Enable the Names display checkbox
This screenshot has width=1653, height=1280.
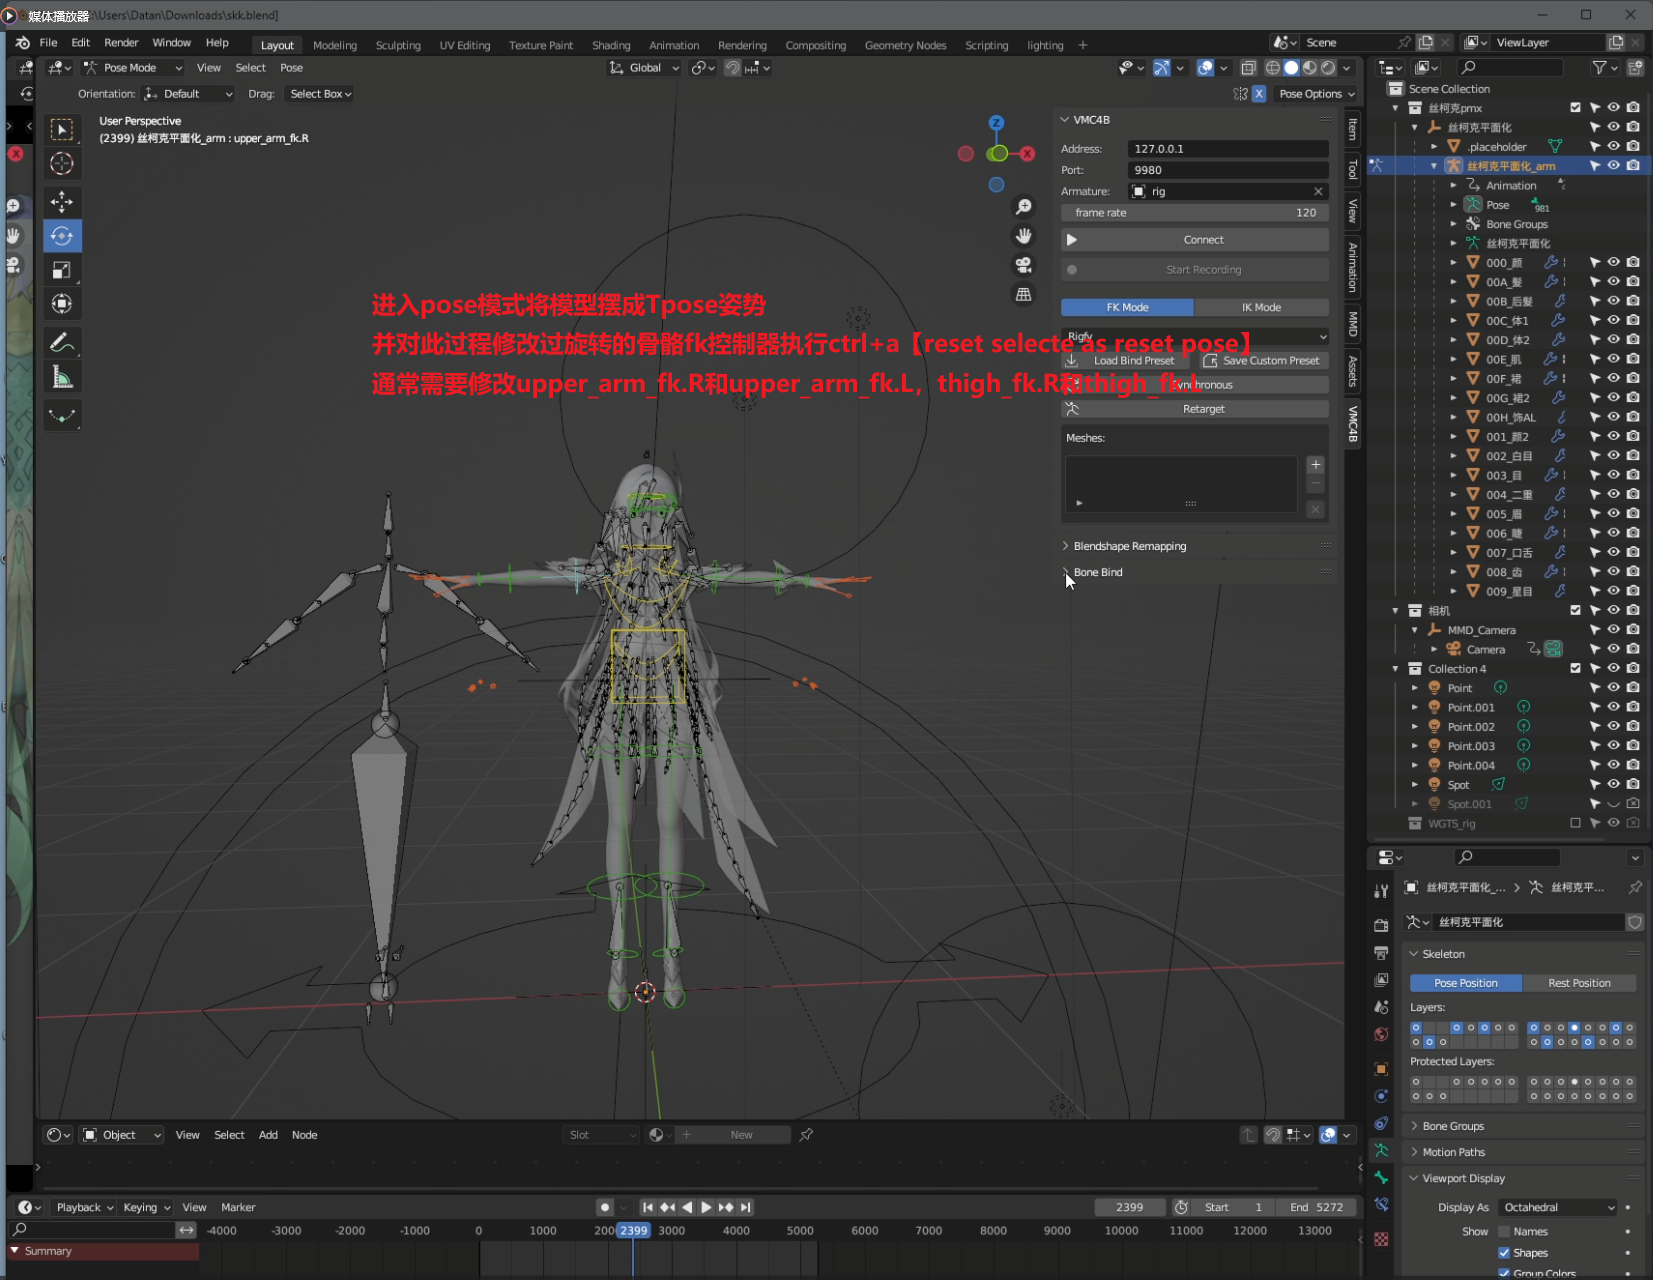1504,1232
